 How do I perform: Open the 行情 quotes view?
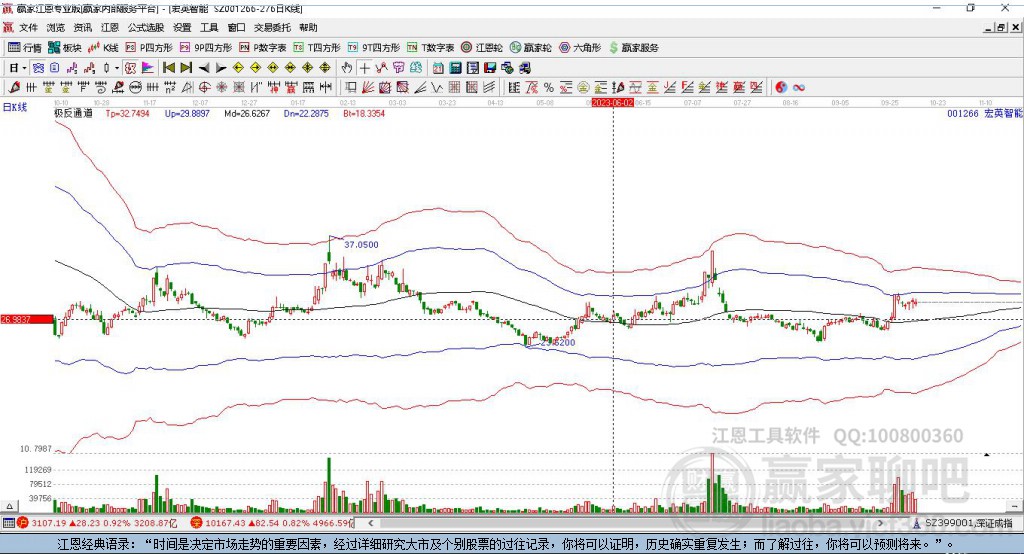(x=25, y=48)
